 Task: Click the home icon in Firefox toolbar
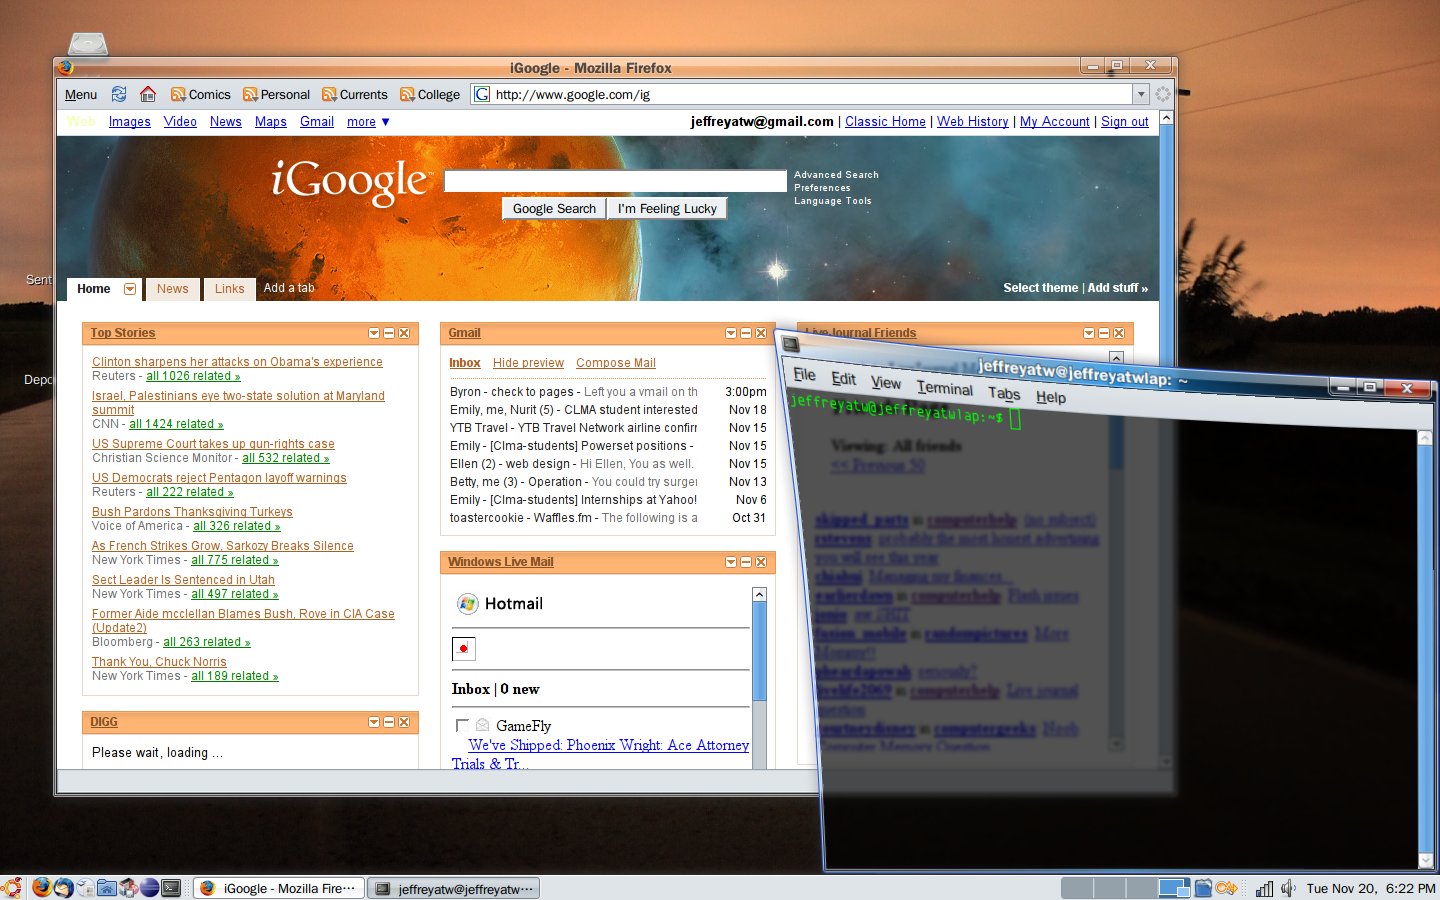point(148,94)
